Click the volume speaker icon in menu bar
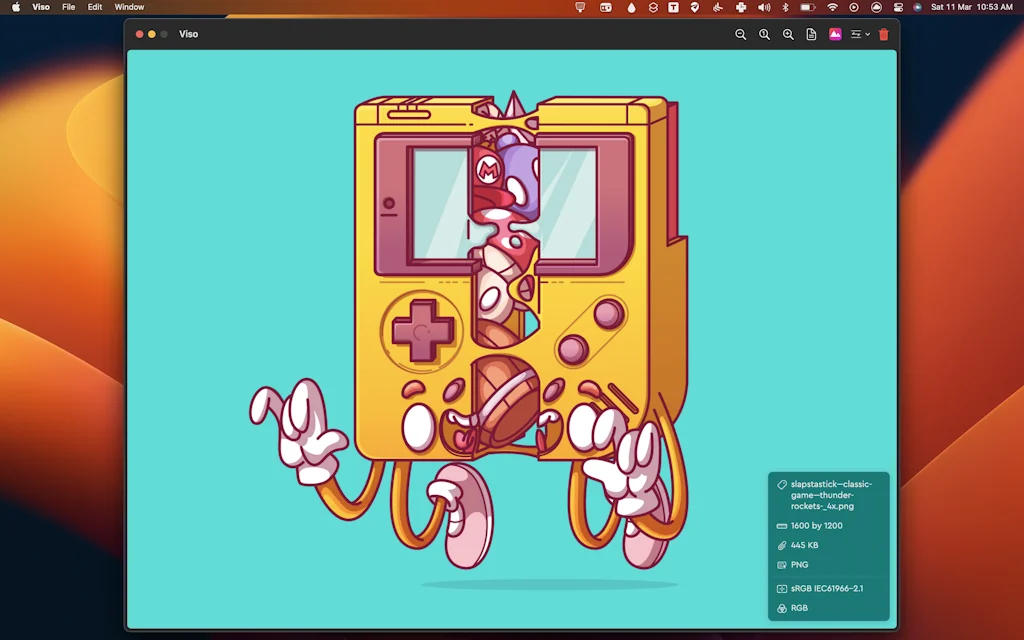1024x640 pixels. pyautogui.click(x=764, y=7)
